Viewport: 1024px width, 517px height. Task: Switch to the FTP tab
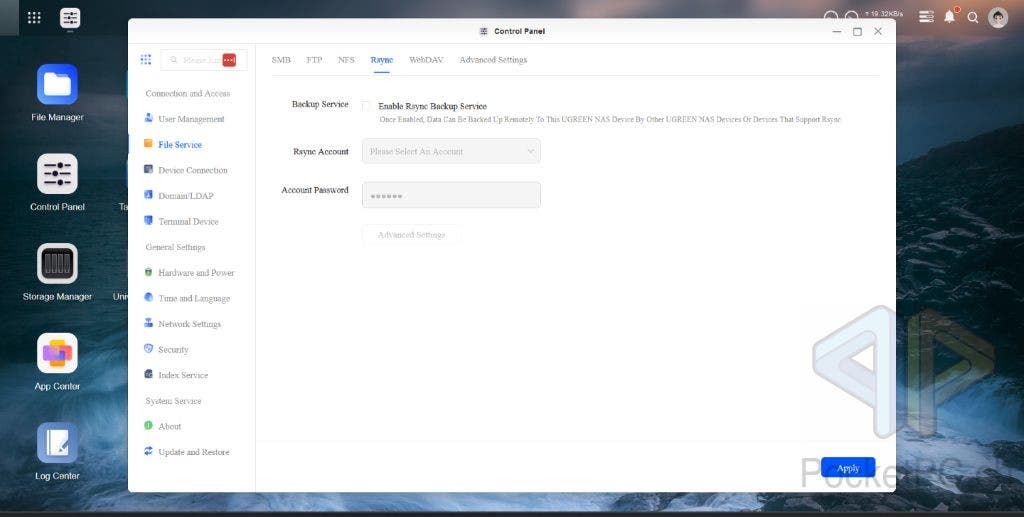pos(314,59)
